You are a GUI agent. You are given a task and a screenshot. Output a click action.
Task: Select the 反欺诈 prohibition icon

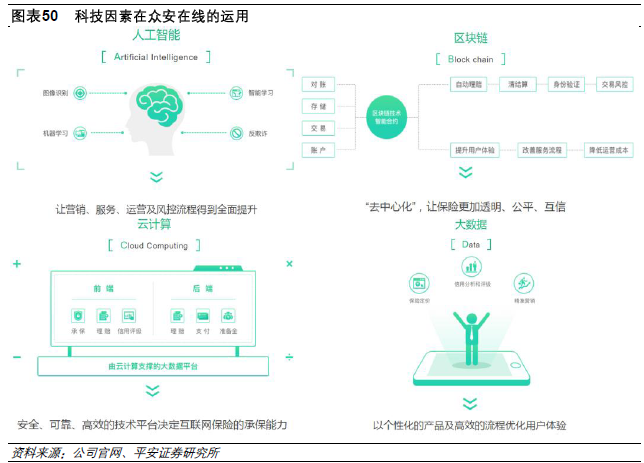click(x=237, y=133)
